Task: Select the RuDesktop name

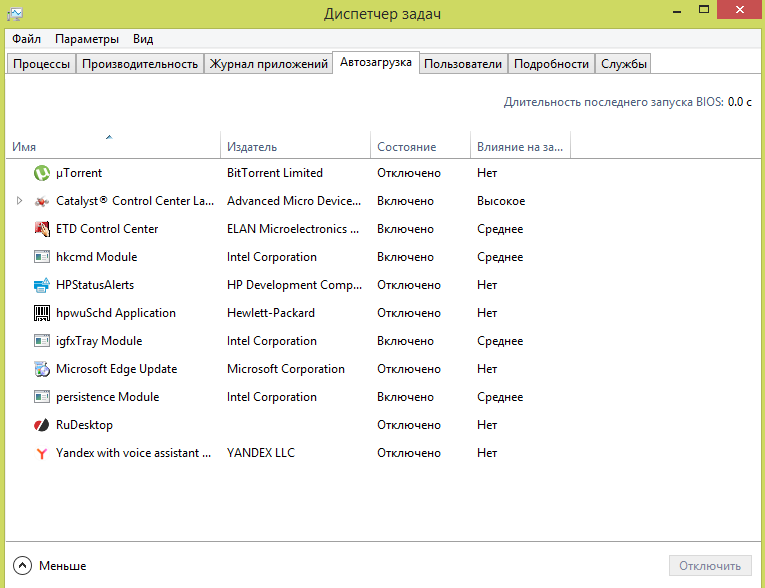Action: click(x=84, y=425)
